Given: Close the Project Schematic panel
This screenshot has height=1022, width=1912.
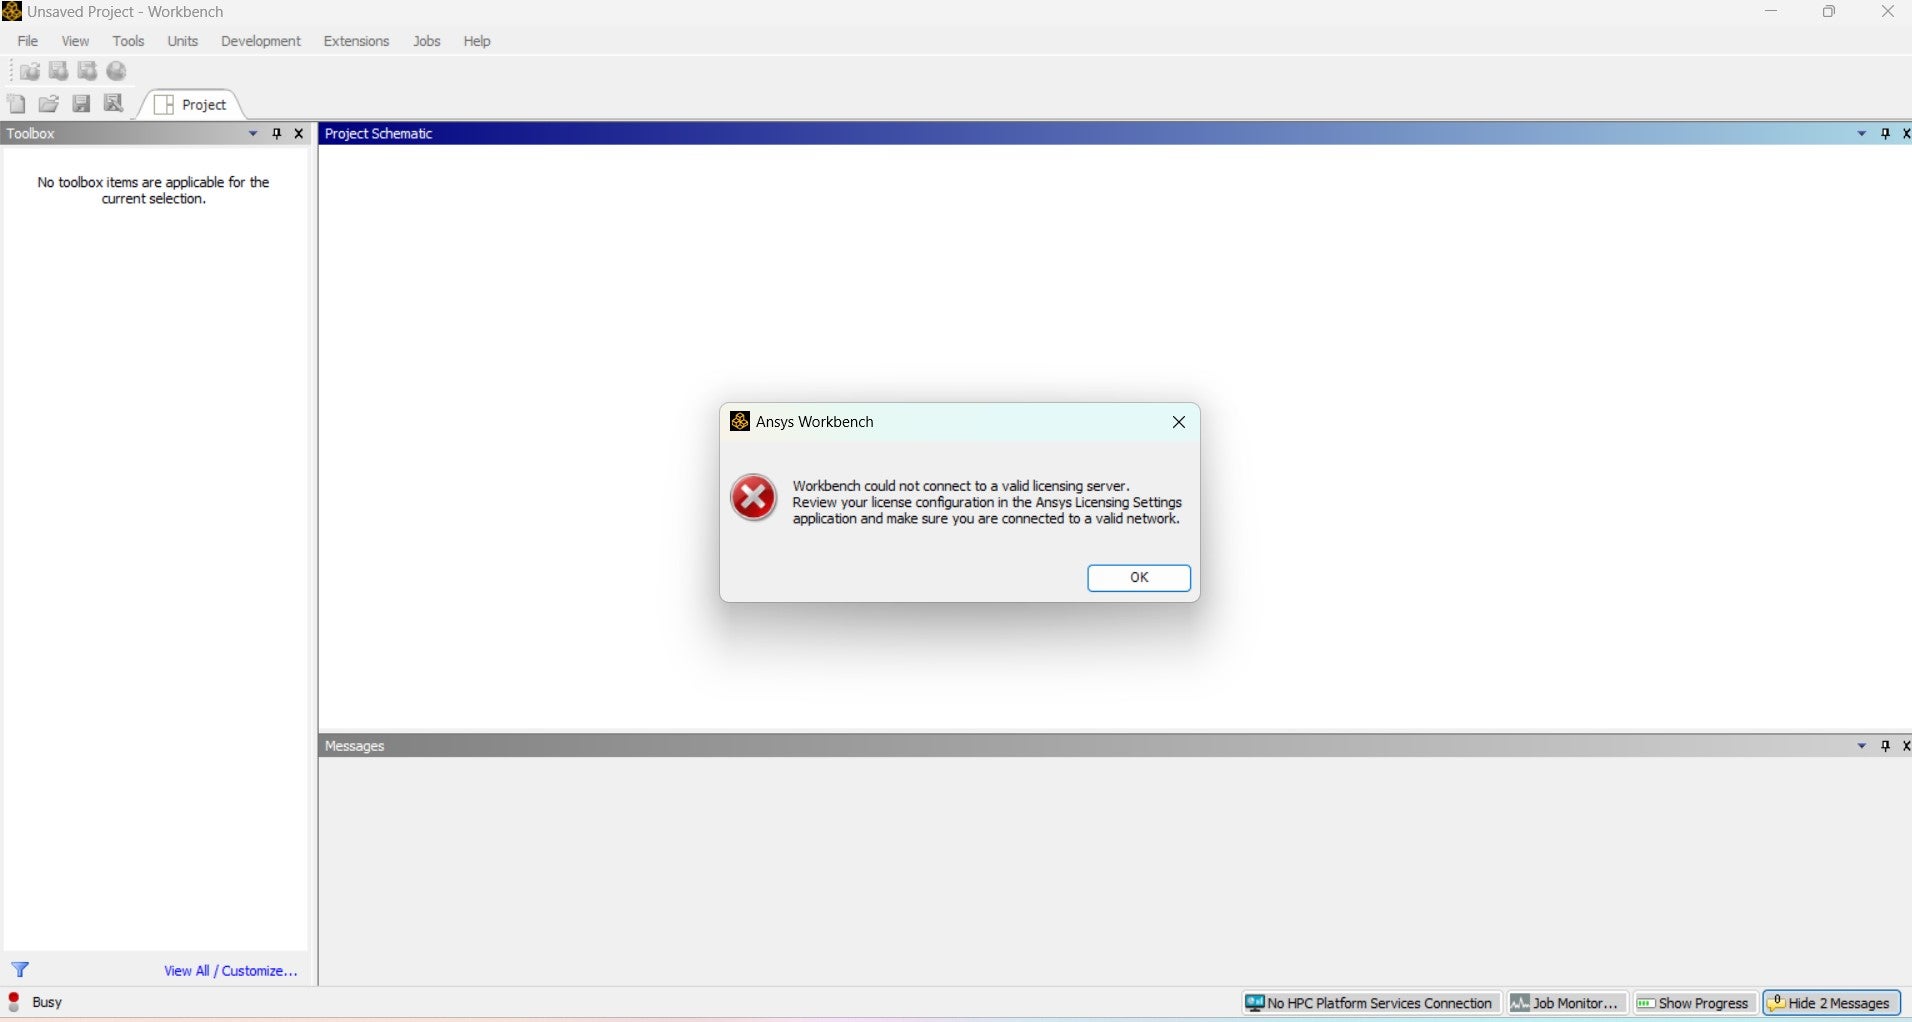Looking at the screenshot, I should (1906, 134).
